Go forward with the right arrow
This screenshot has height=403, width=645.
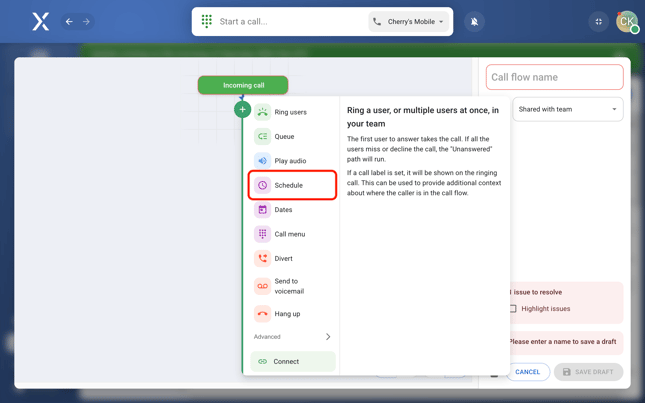coord(86,21)
